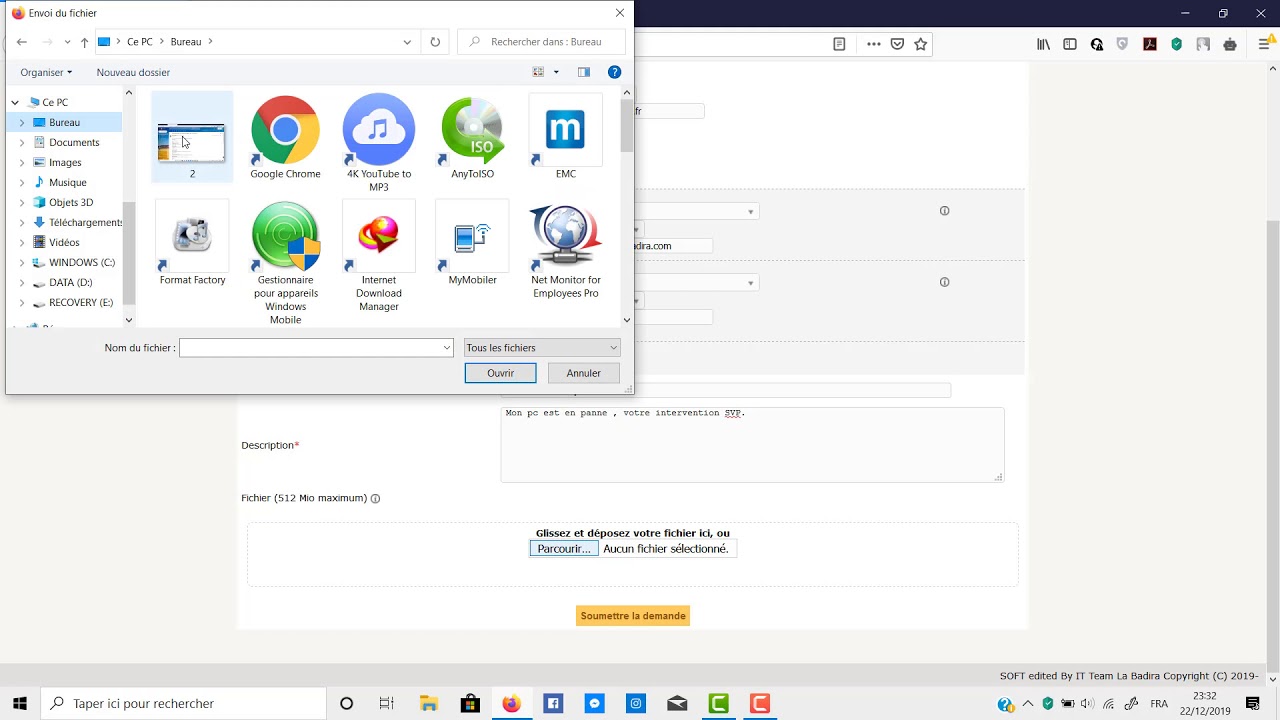This screenshot has height=720, width=1280.
Task: Open the Windows Start menu
Action: coord(20,703)
